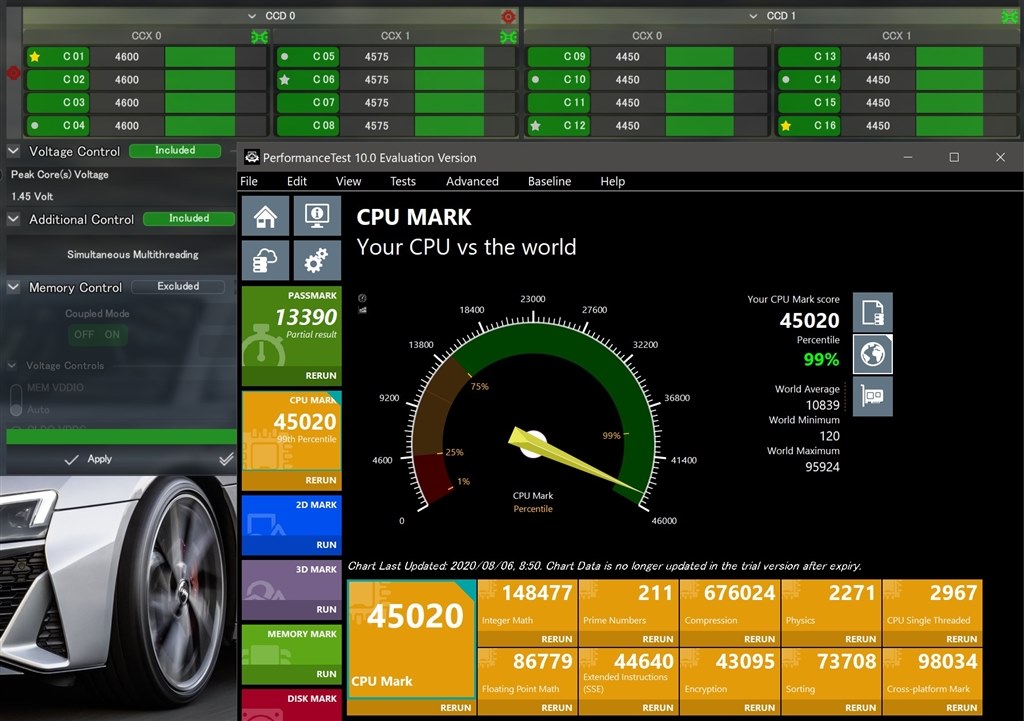Rerun the Sorting test
The width and height of the screenshot is (1024, 721).
[x=860, y=708]
